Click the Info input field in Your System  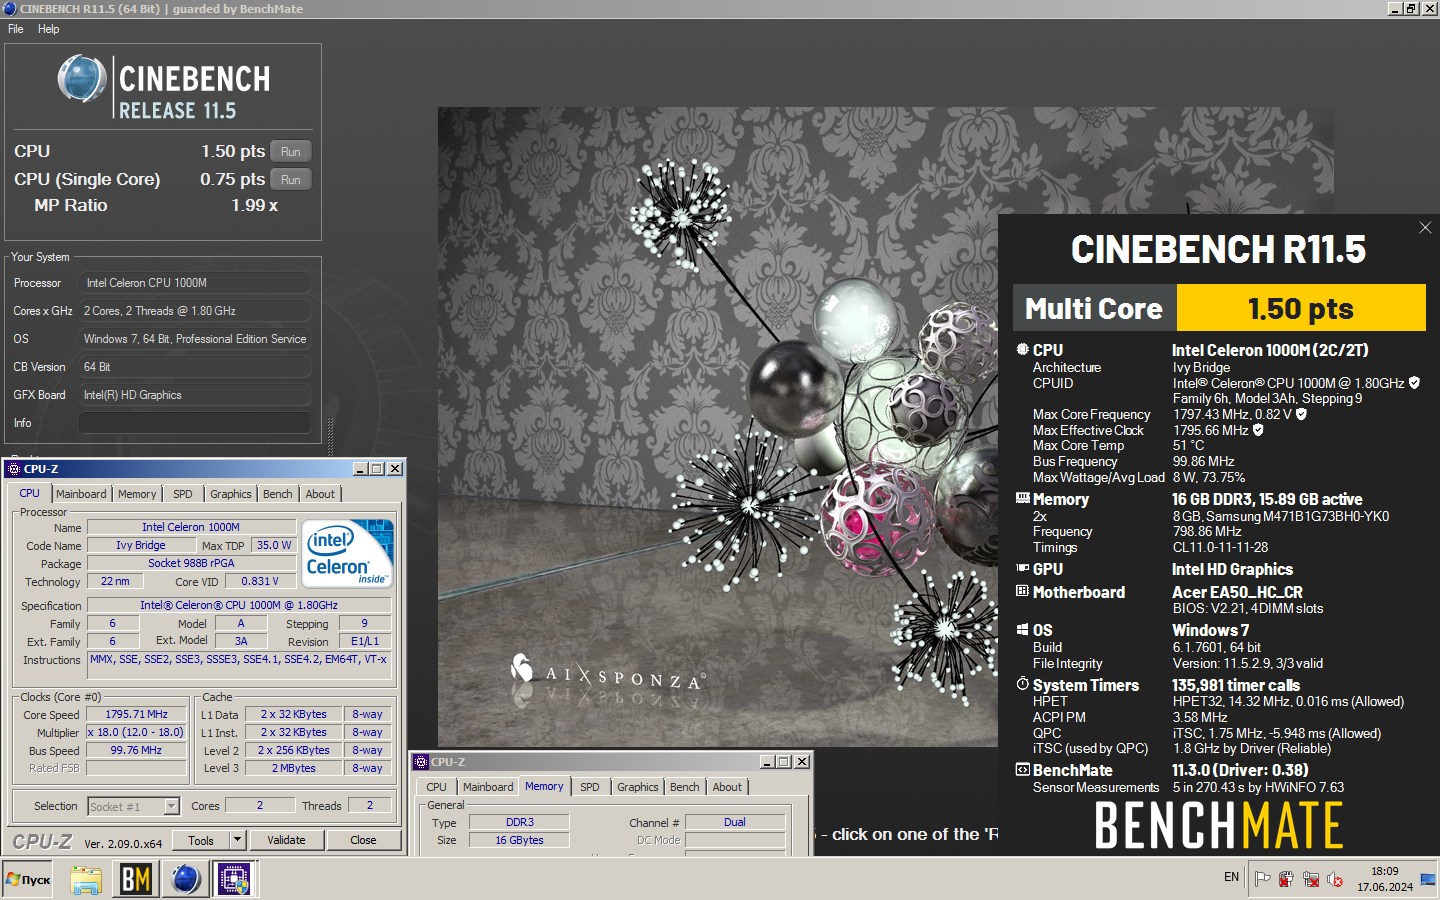[194, 423]
